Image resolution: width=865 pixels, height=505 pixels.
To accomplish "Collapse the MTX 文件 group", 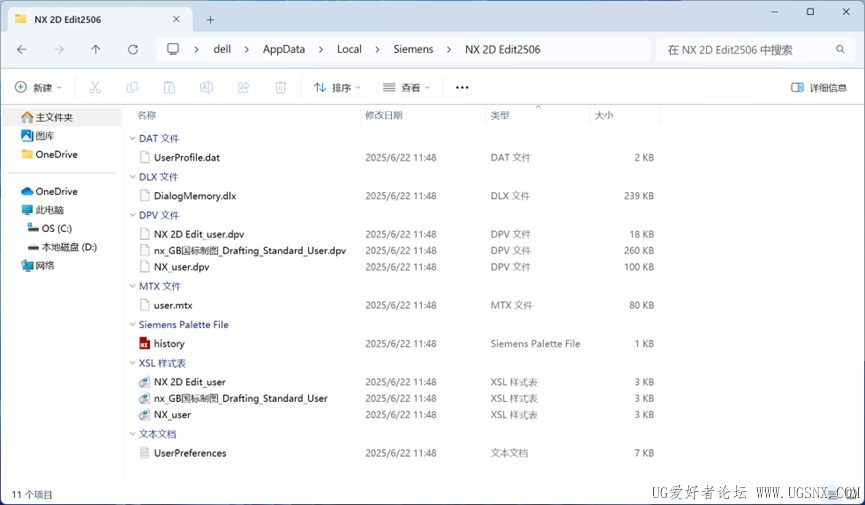I will point(132,286).
